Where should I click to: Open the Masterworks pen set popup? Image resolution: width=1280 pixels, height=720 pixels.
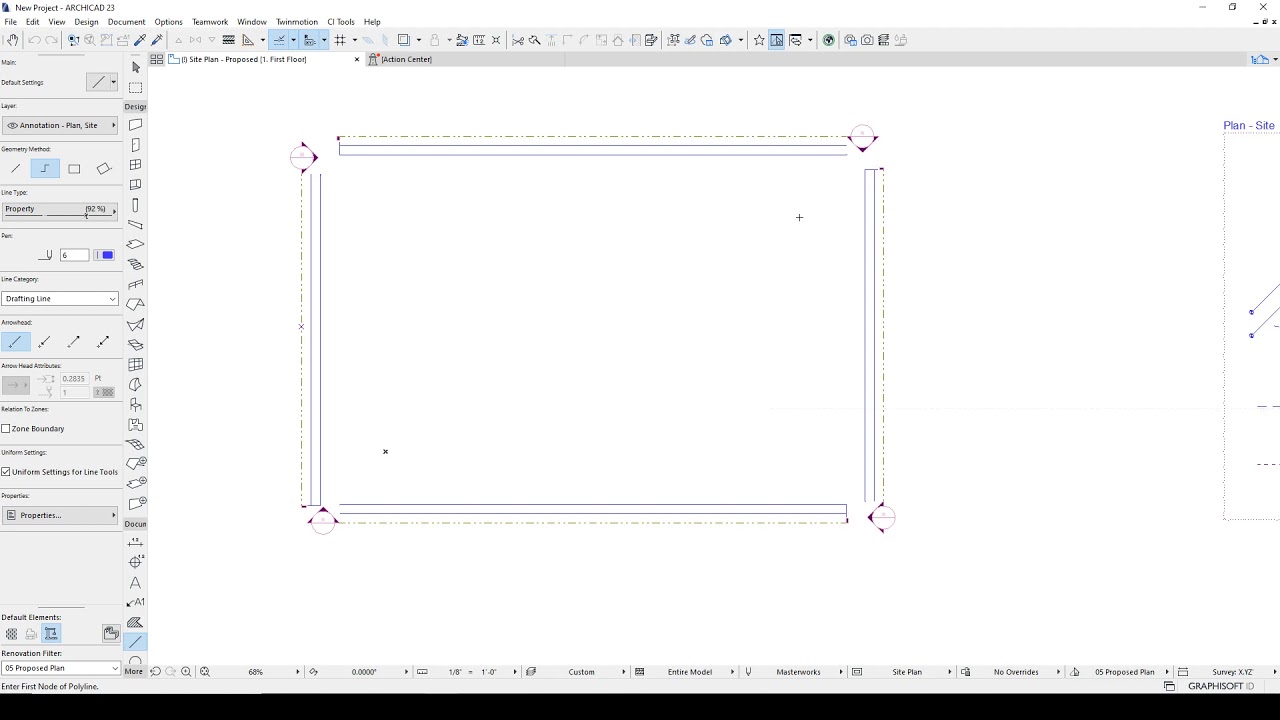coord(798,672)
